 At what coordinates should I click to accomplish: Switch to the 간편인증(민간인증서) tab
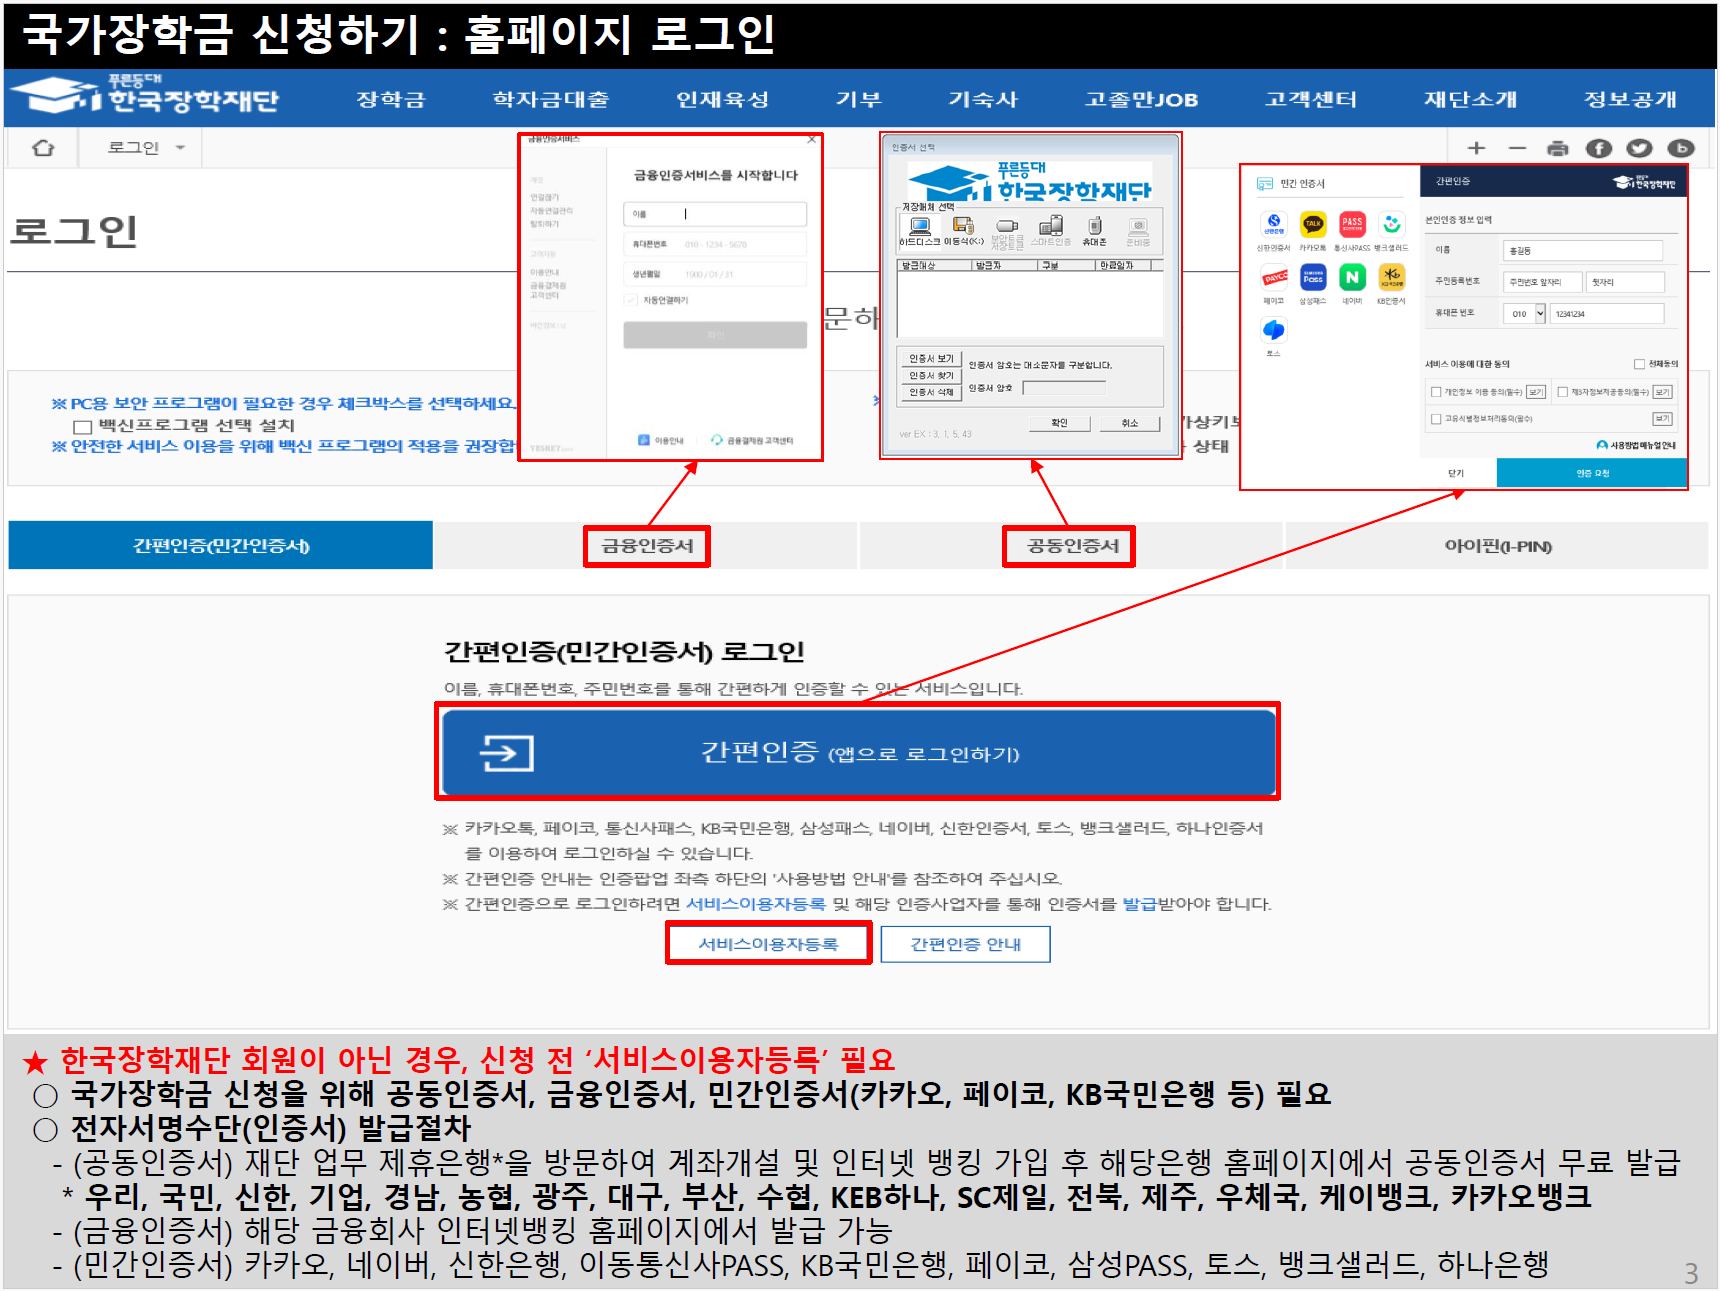(221, 545)
